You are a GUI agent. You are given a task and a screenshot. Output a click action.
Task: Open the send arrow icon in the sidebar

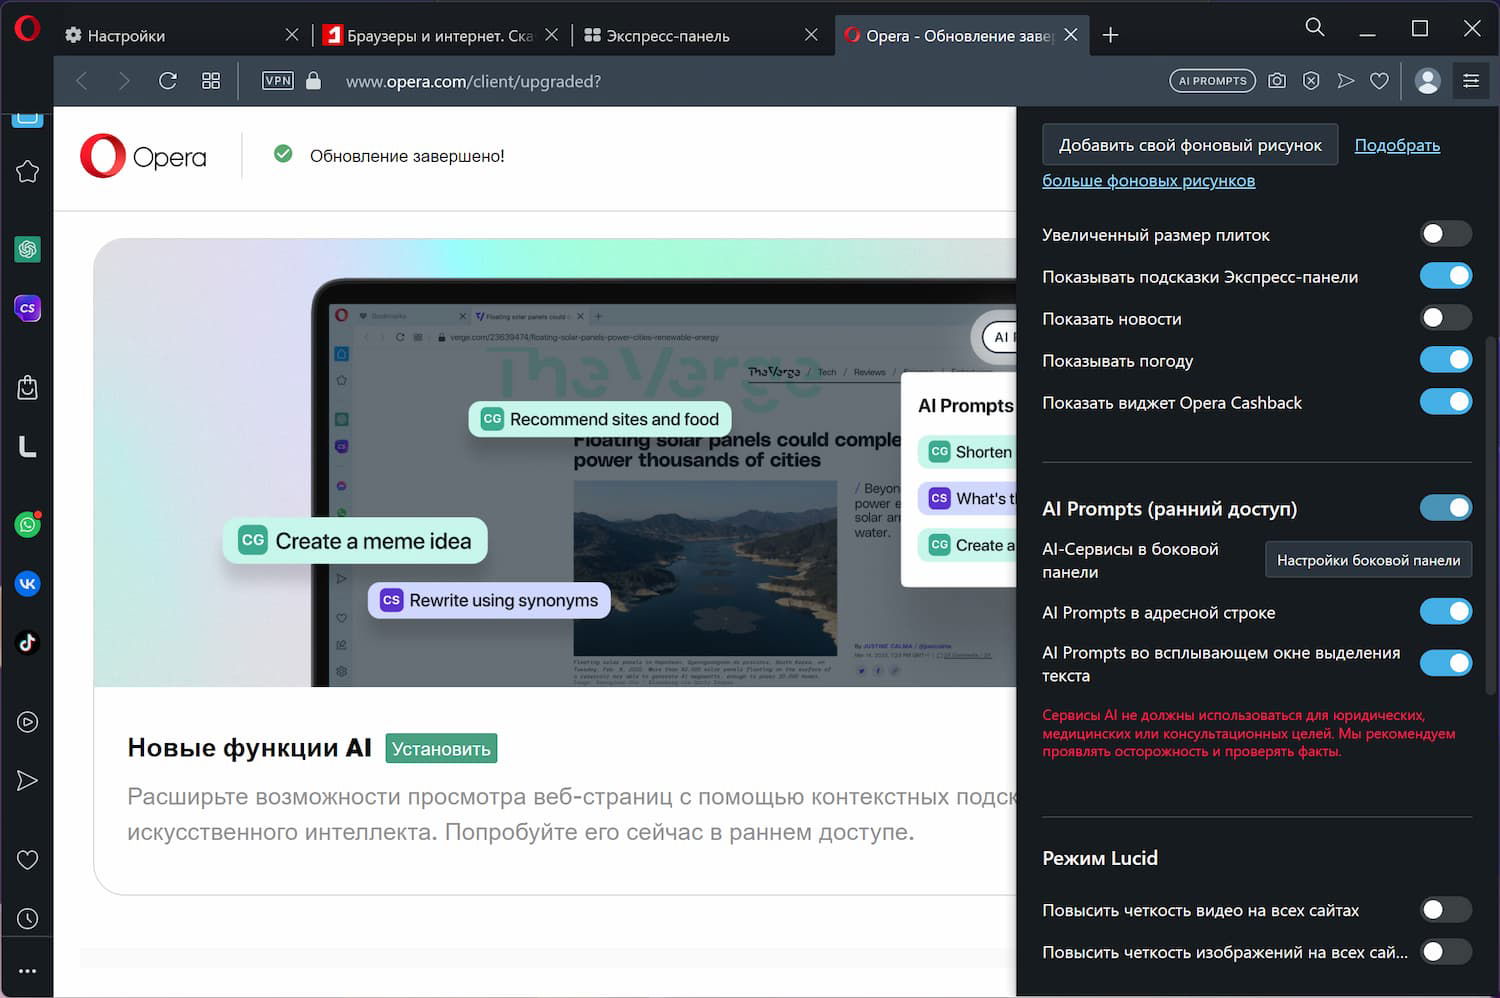pyautogui.click(x=28, y=781)
